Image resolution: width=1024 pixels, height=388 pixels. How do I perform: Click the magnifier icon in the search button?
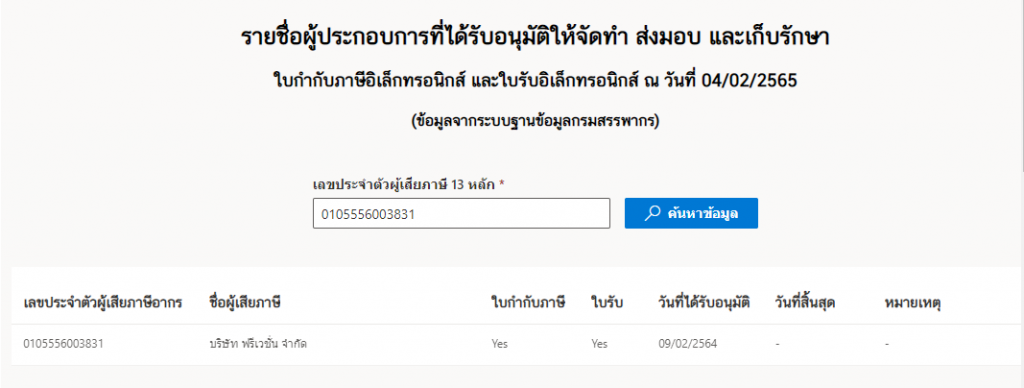tap(652, 214)
